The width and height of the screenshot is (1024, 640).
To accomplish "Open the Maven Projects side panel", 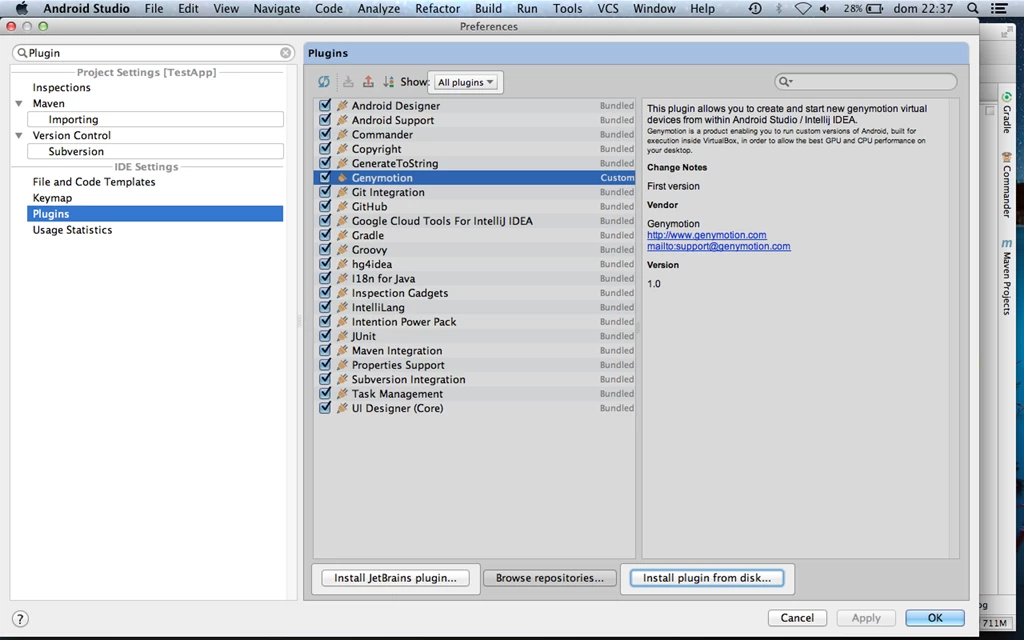I will click(x=1006, y=277).
